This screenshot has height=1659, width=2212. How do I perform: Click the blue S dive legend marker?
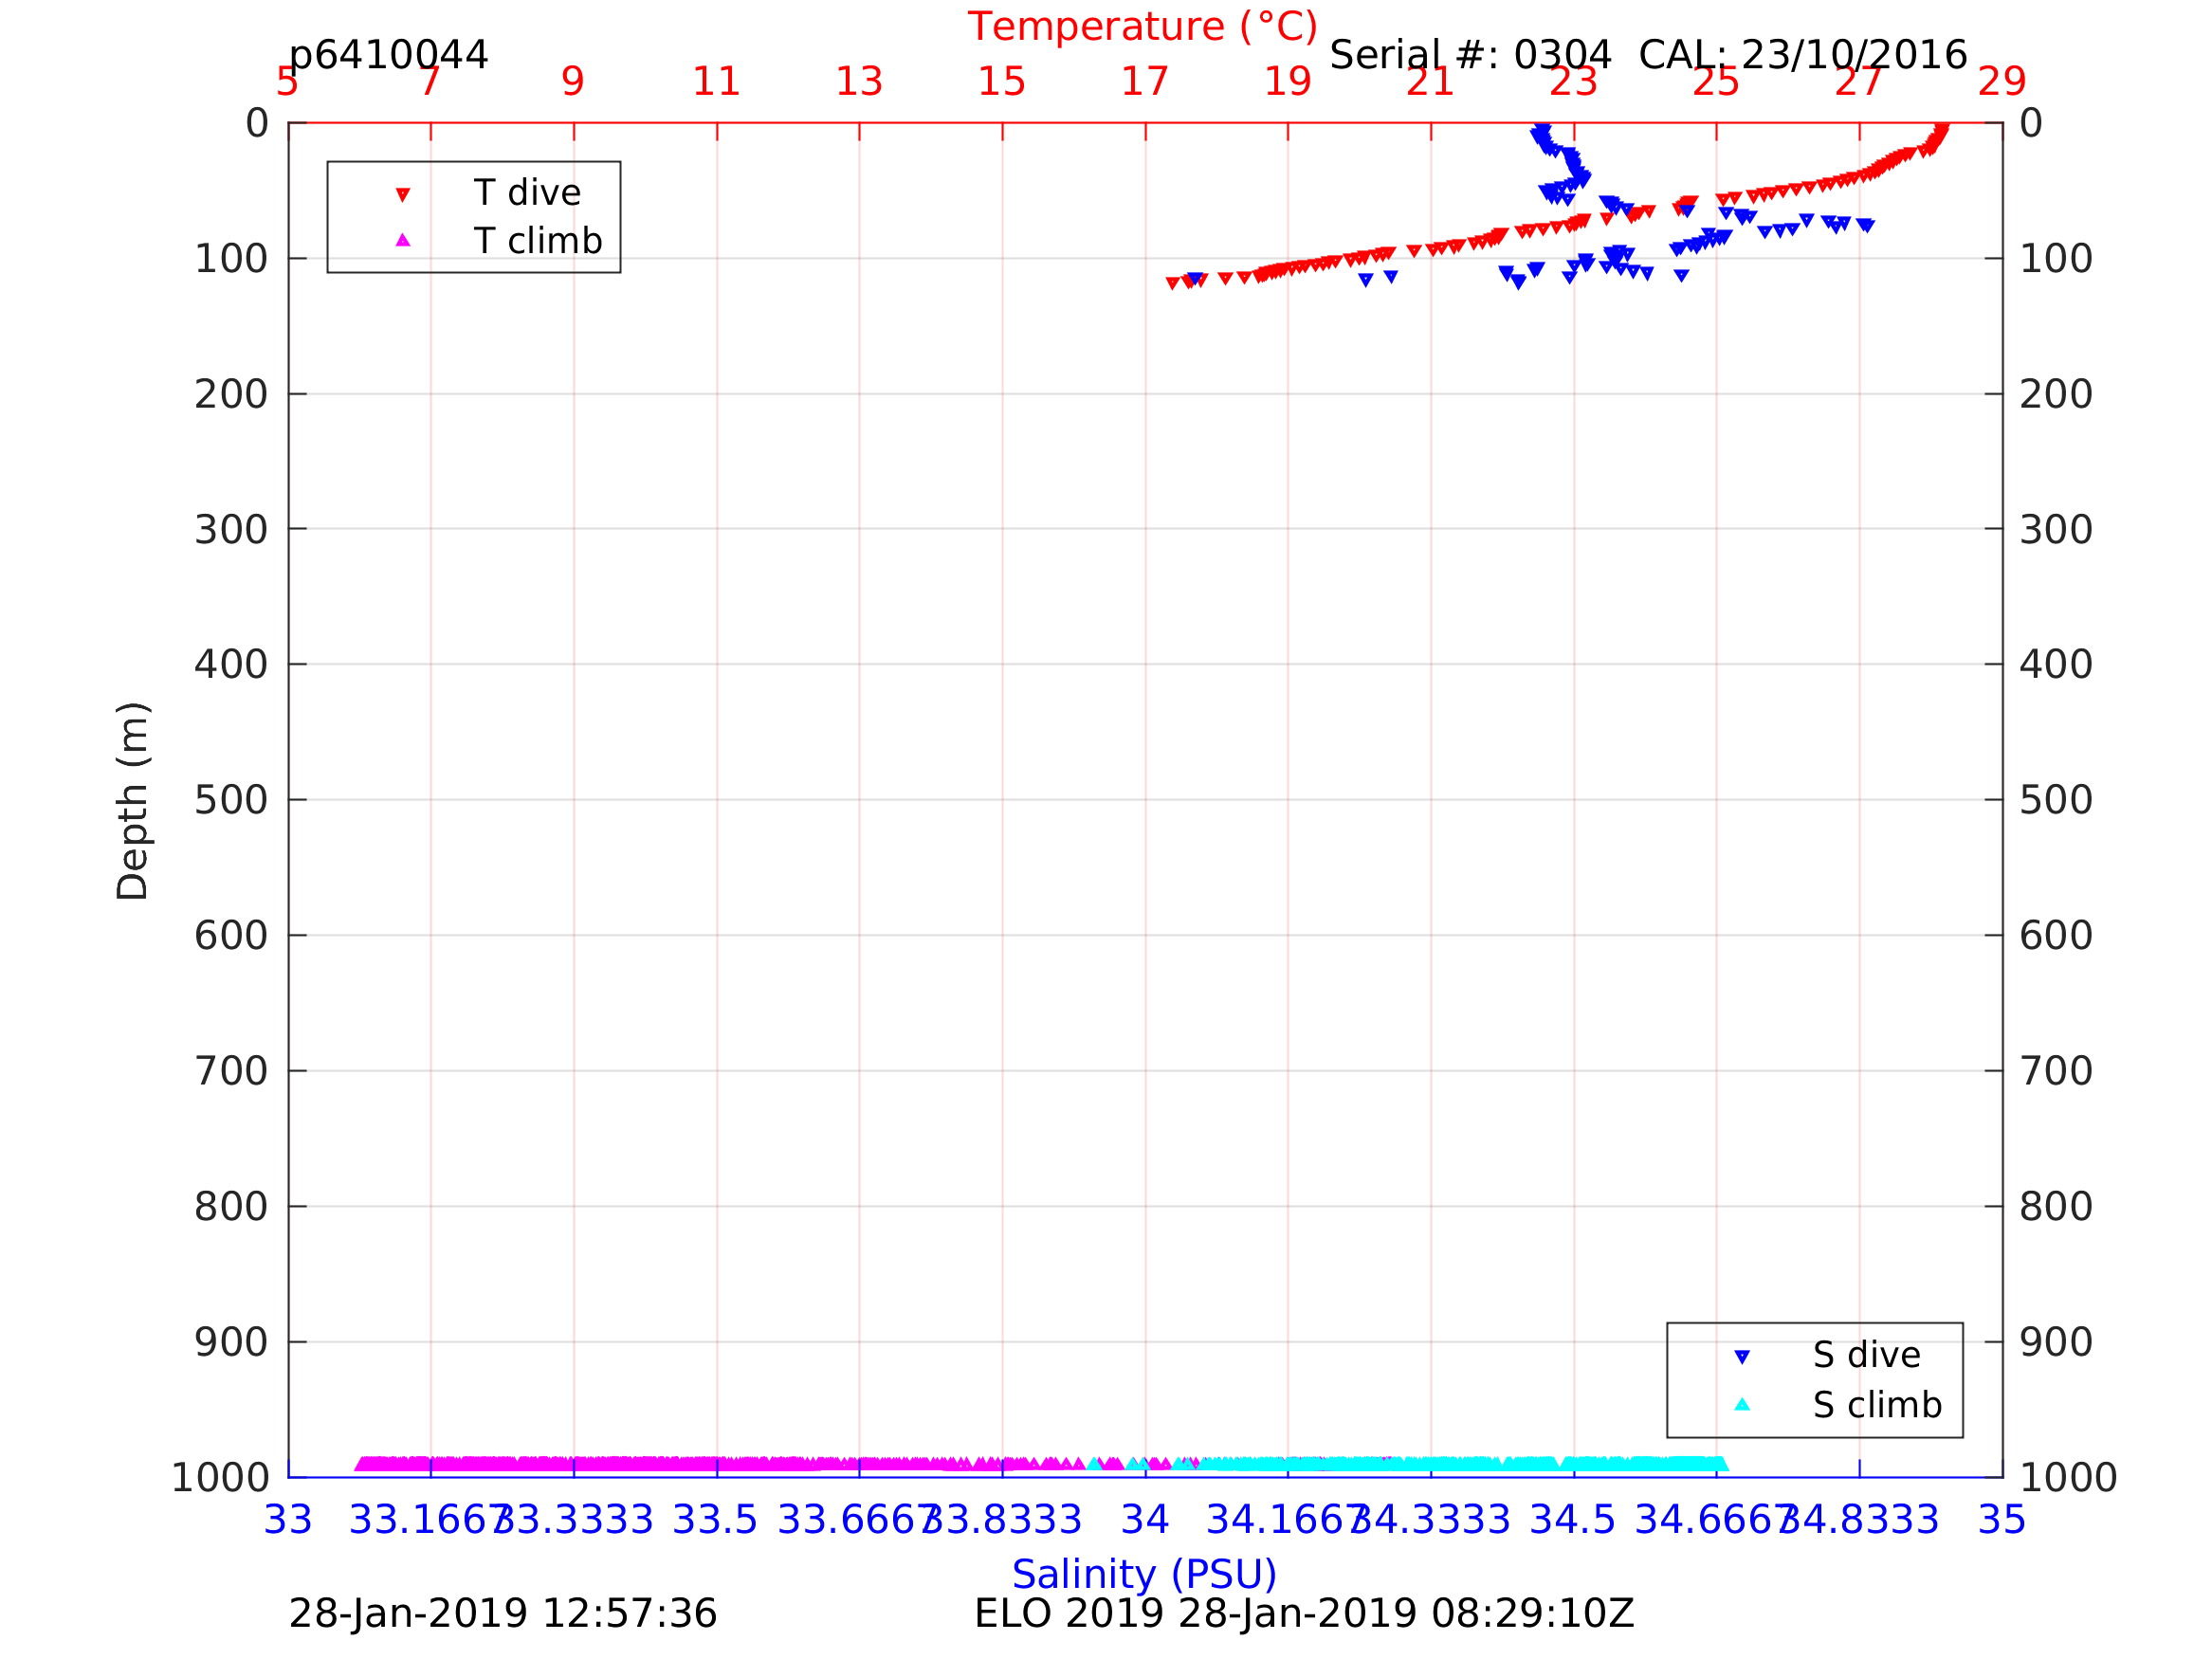pos(1742,1357)
